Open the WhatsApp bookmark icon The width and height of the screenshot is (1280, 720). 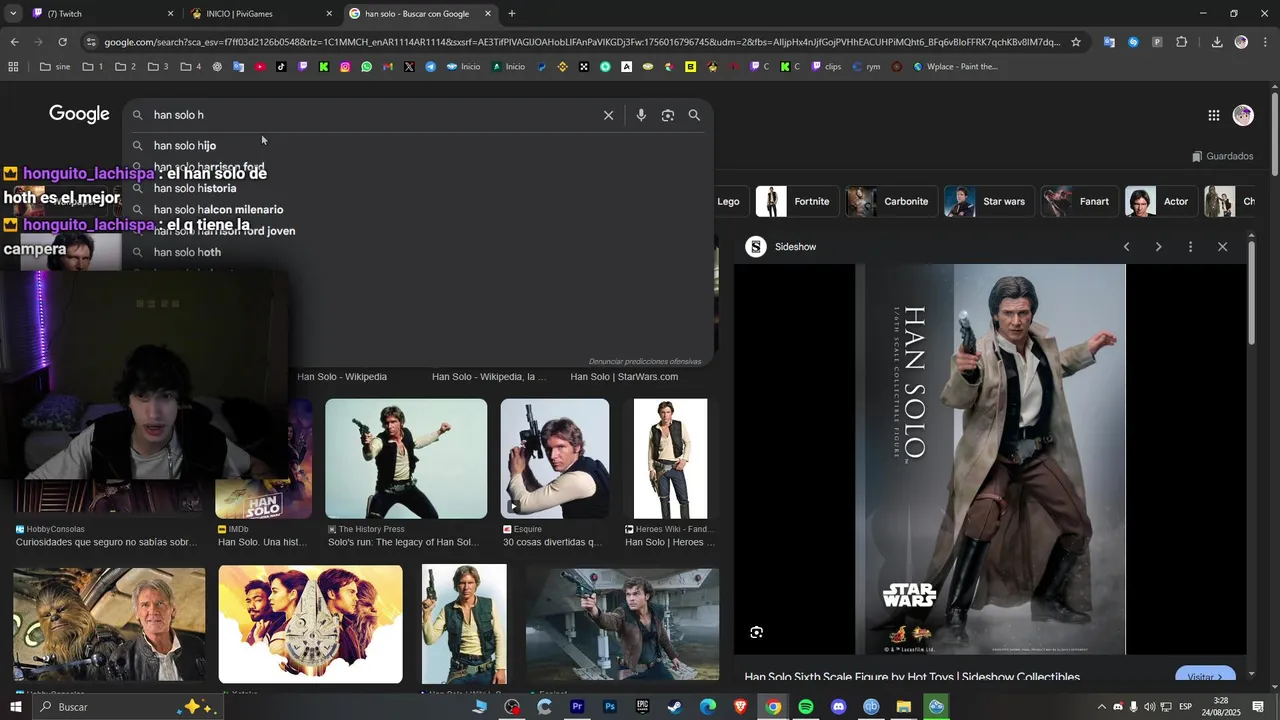(x=367, y=67)
